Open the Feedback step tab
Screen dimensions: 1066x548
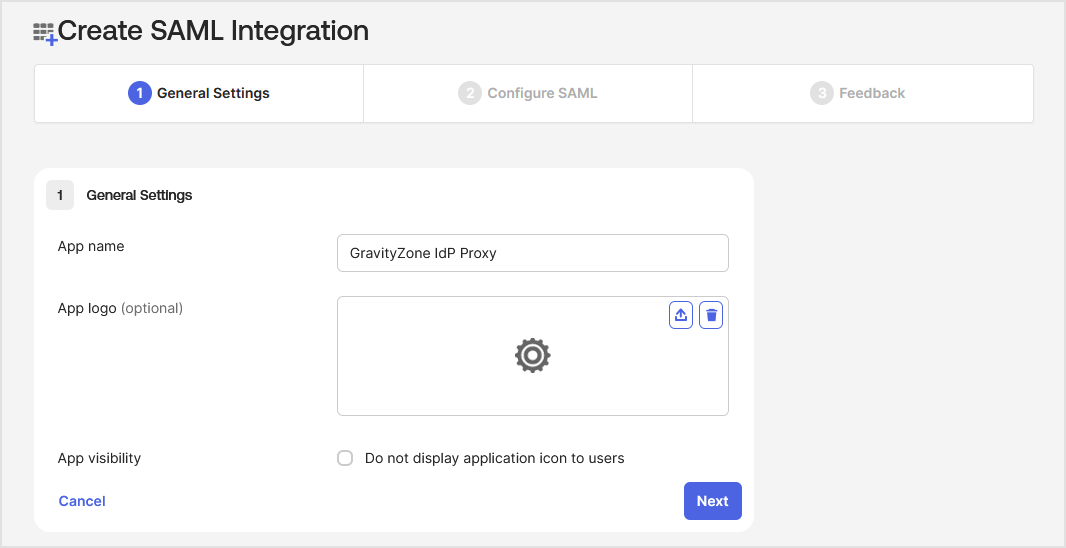coord(863,93)
